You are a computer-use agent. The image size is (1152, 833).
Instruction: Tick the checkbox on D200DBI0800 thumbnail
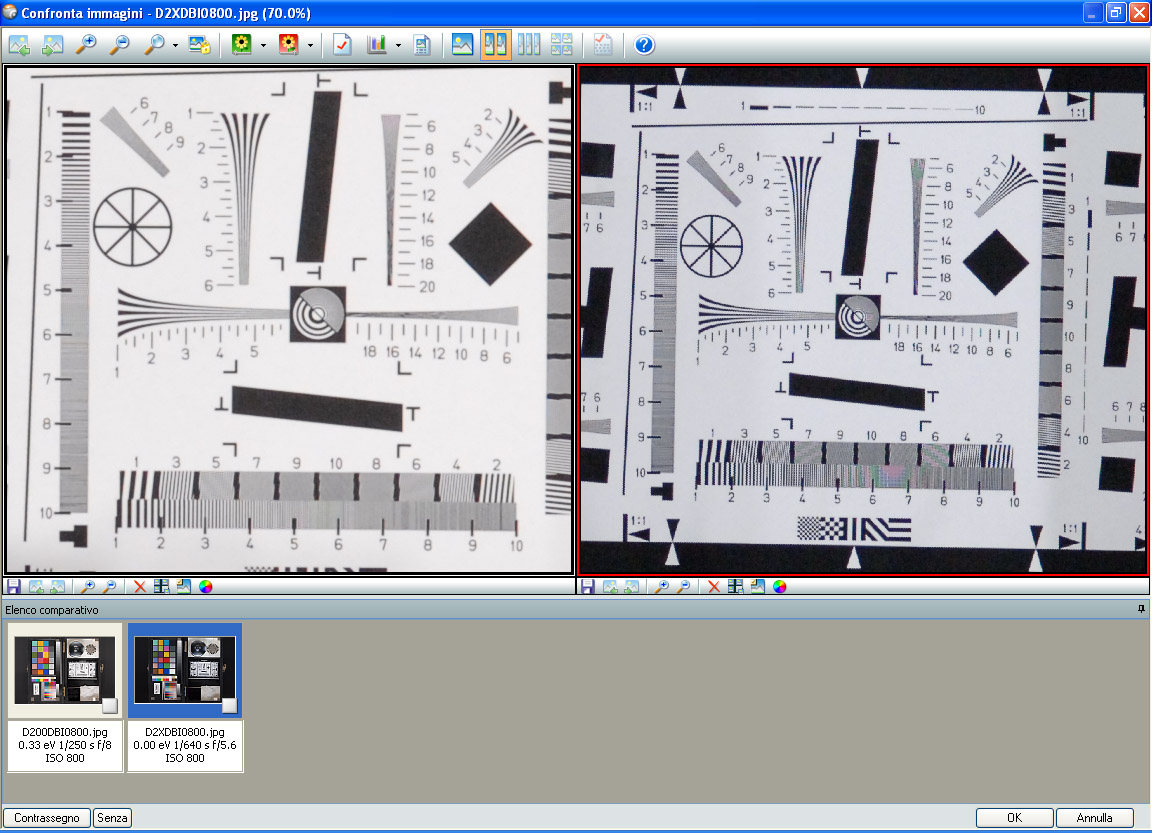coord(109,706)
